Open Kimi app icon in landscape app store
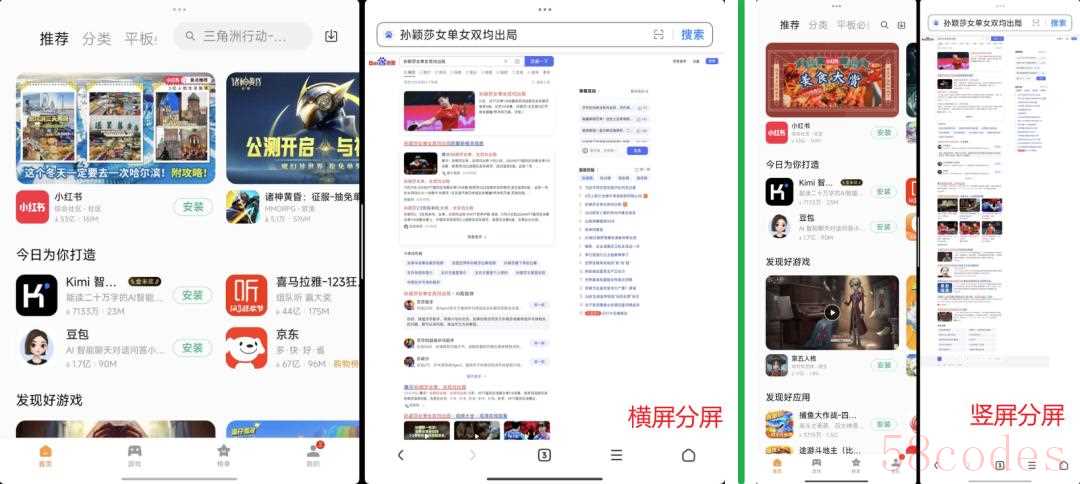The width and height of the screenshot is (1080, 484). pyautogui.click(x=37, y=295)
